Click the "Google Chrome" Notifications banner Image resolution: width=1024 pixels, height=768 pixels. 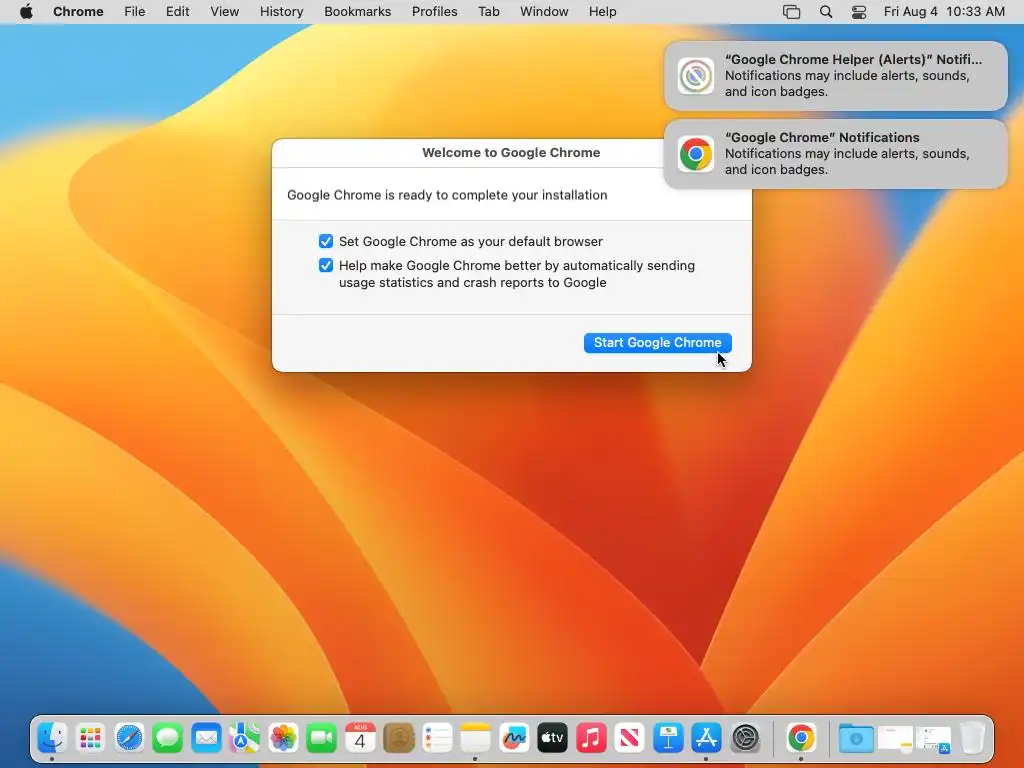pyautogui.click(x=836, y=154)
